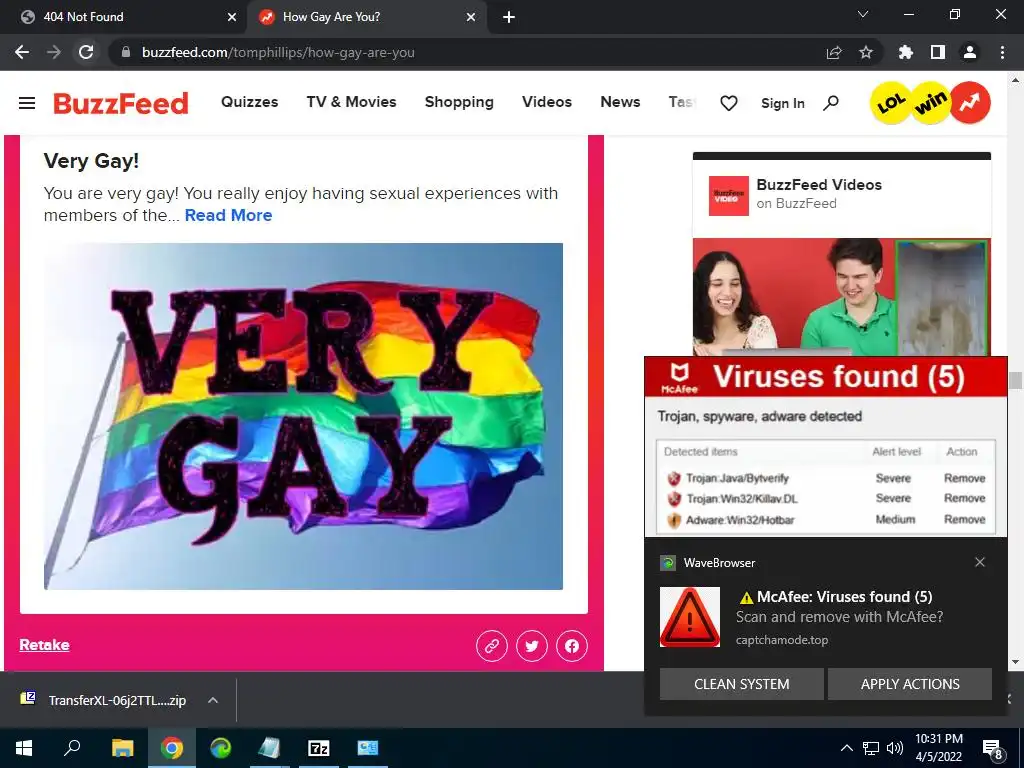Open 7-Zip from the taskbar

[x=319, y=748]
